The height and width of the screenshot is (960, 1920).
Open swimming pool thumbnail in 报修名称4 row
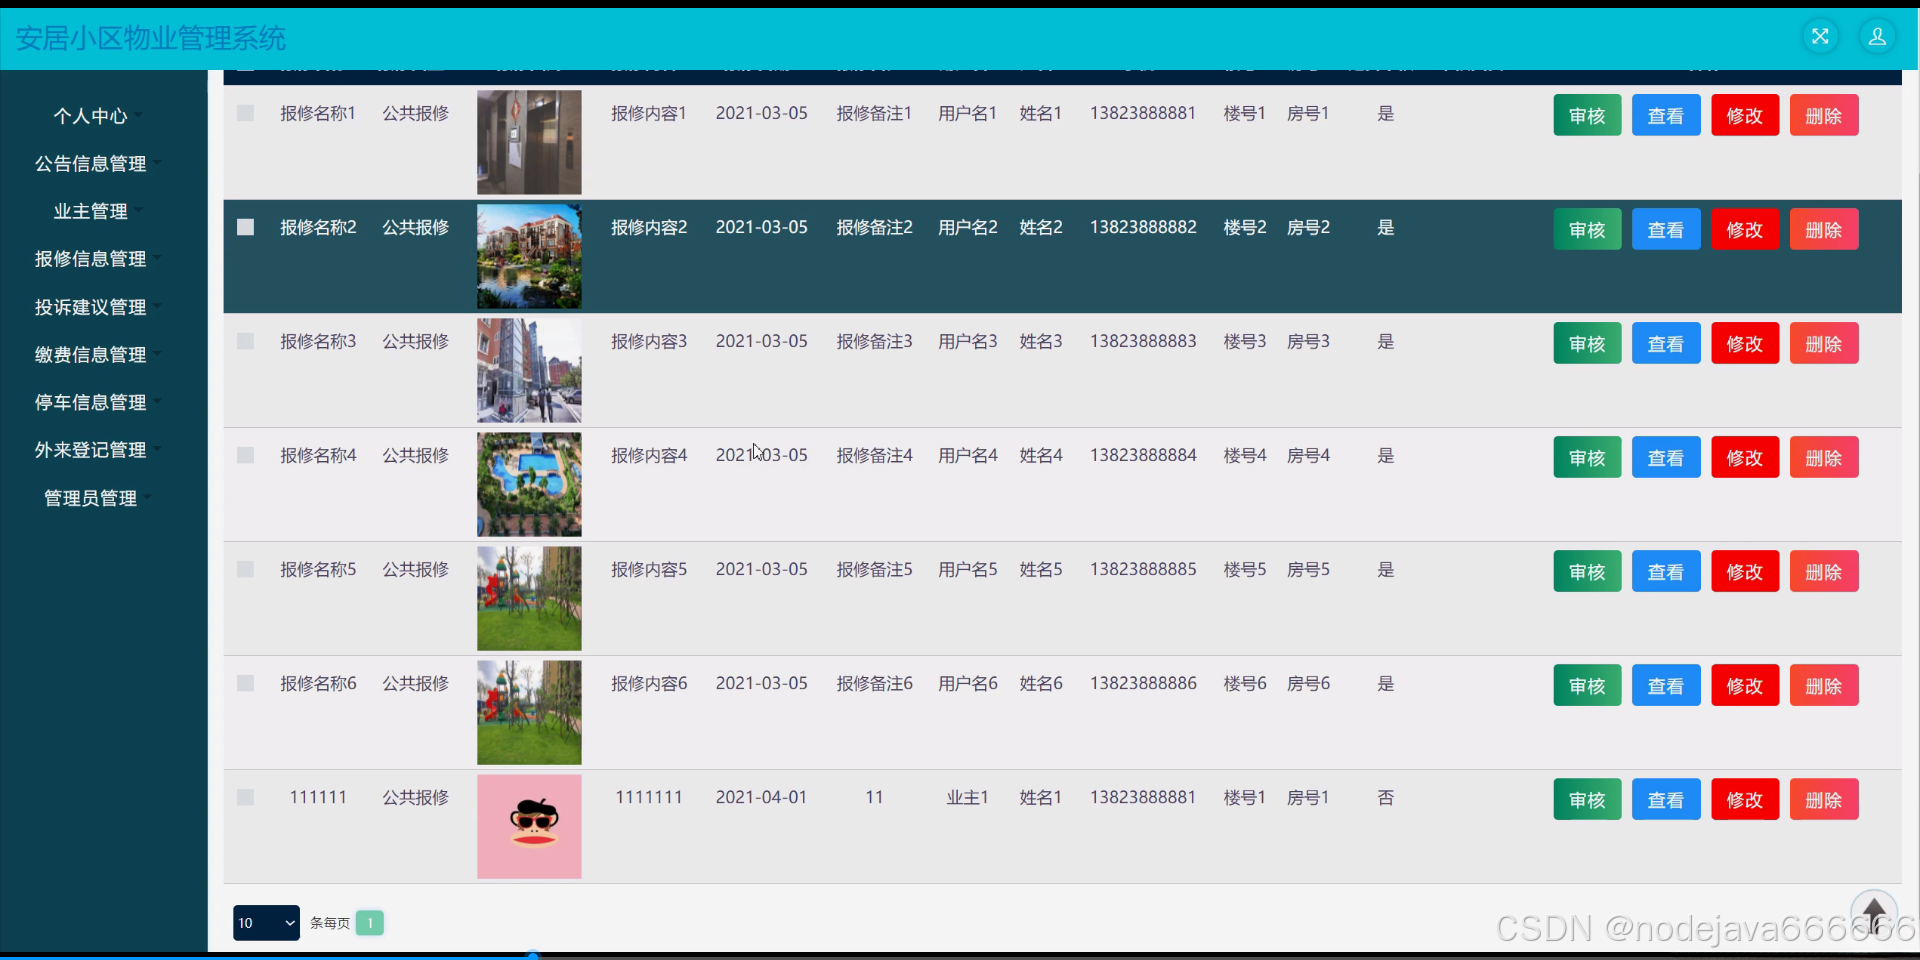(x=529, y=484)
